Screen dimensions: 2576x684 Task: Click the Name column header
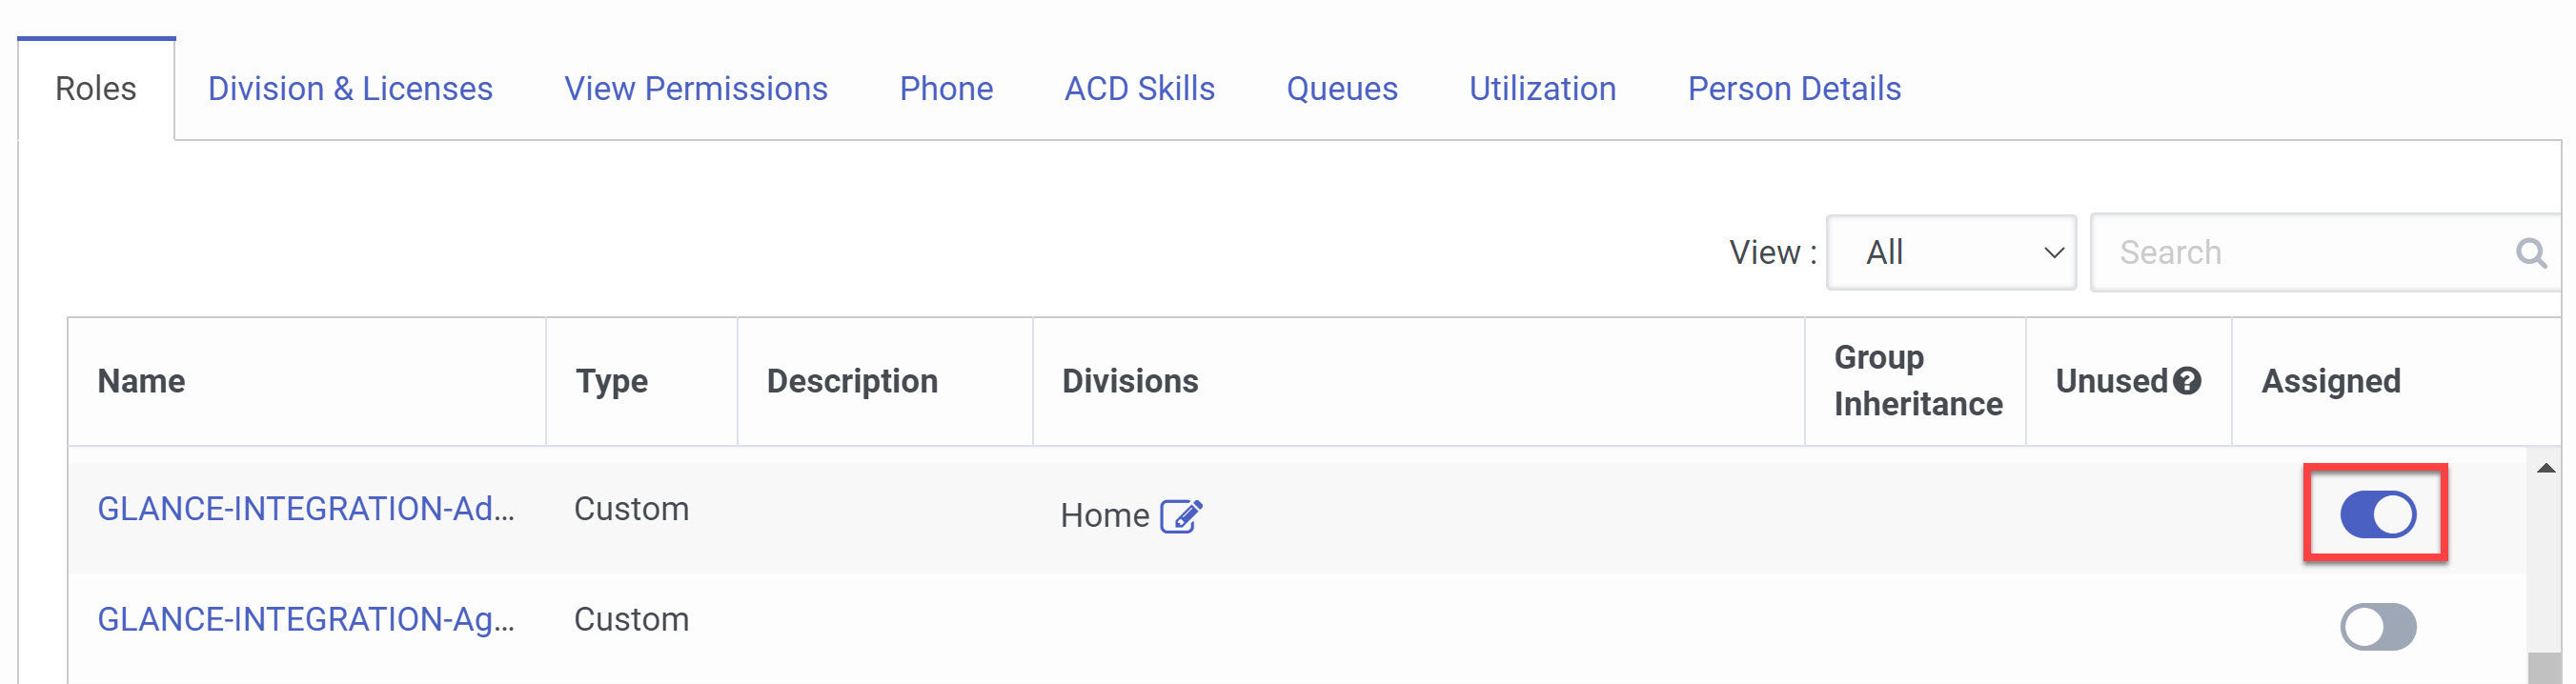point(141,381)
